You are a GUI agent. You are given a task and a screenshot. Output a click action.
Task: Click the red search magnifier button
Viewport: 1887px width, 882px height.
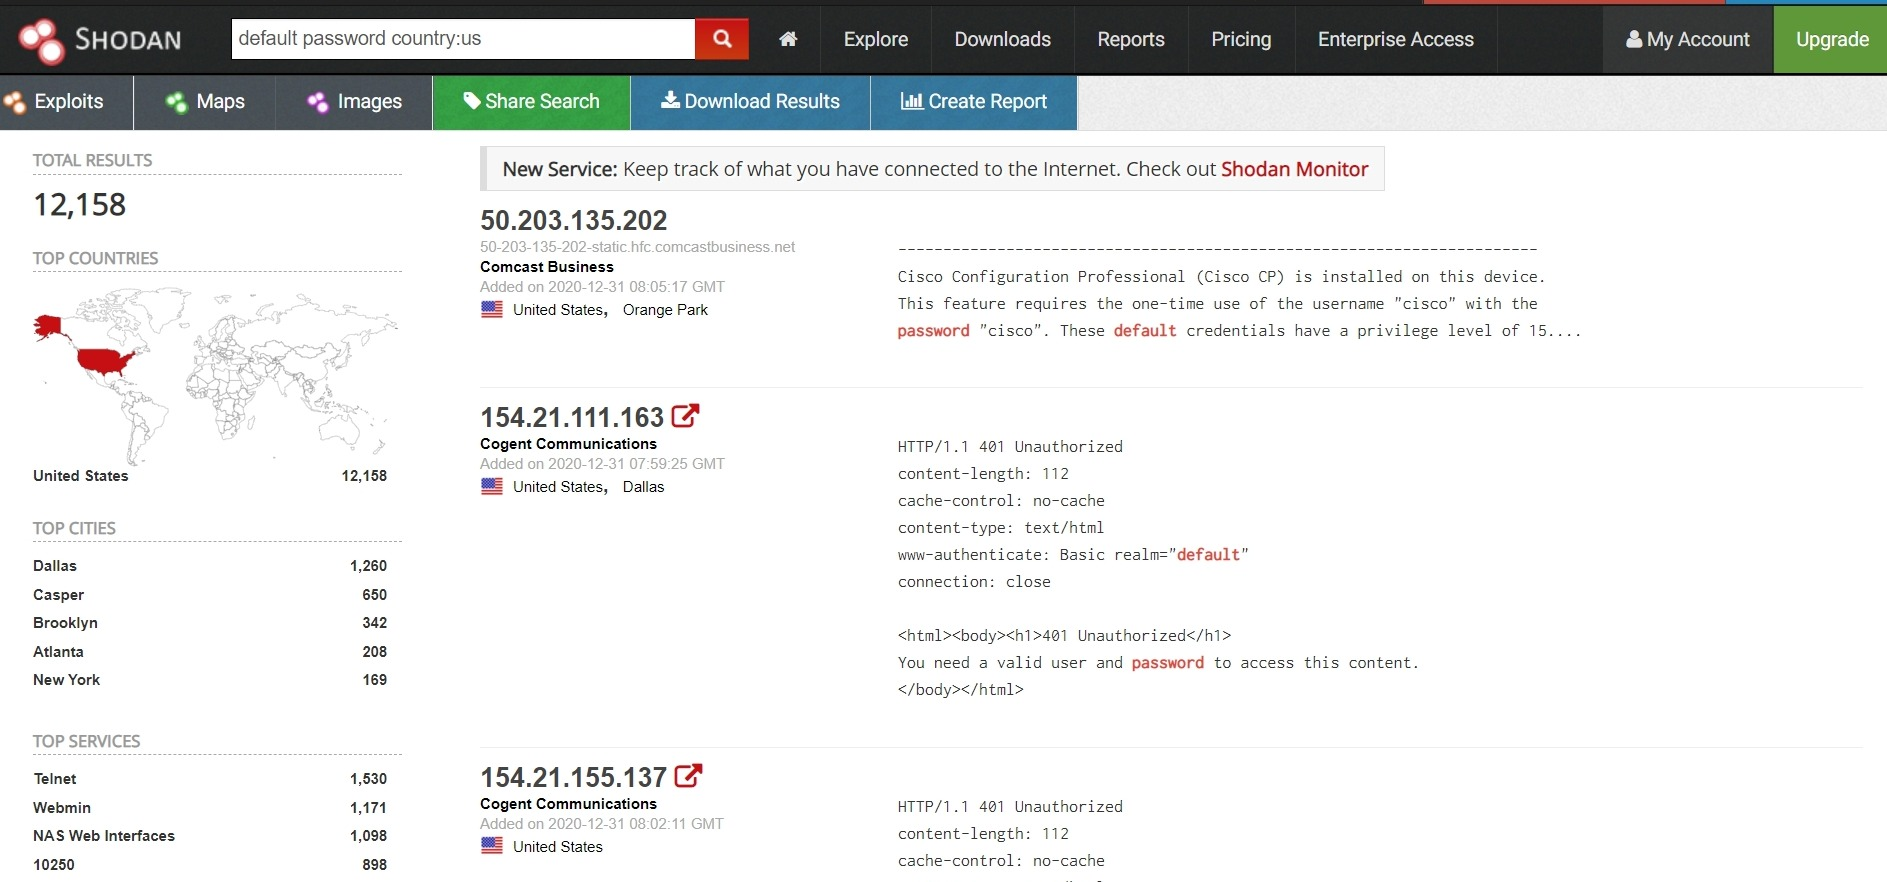[722, 39]
